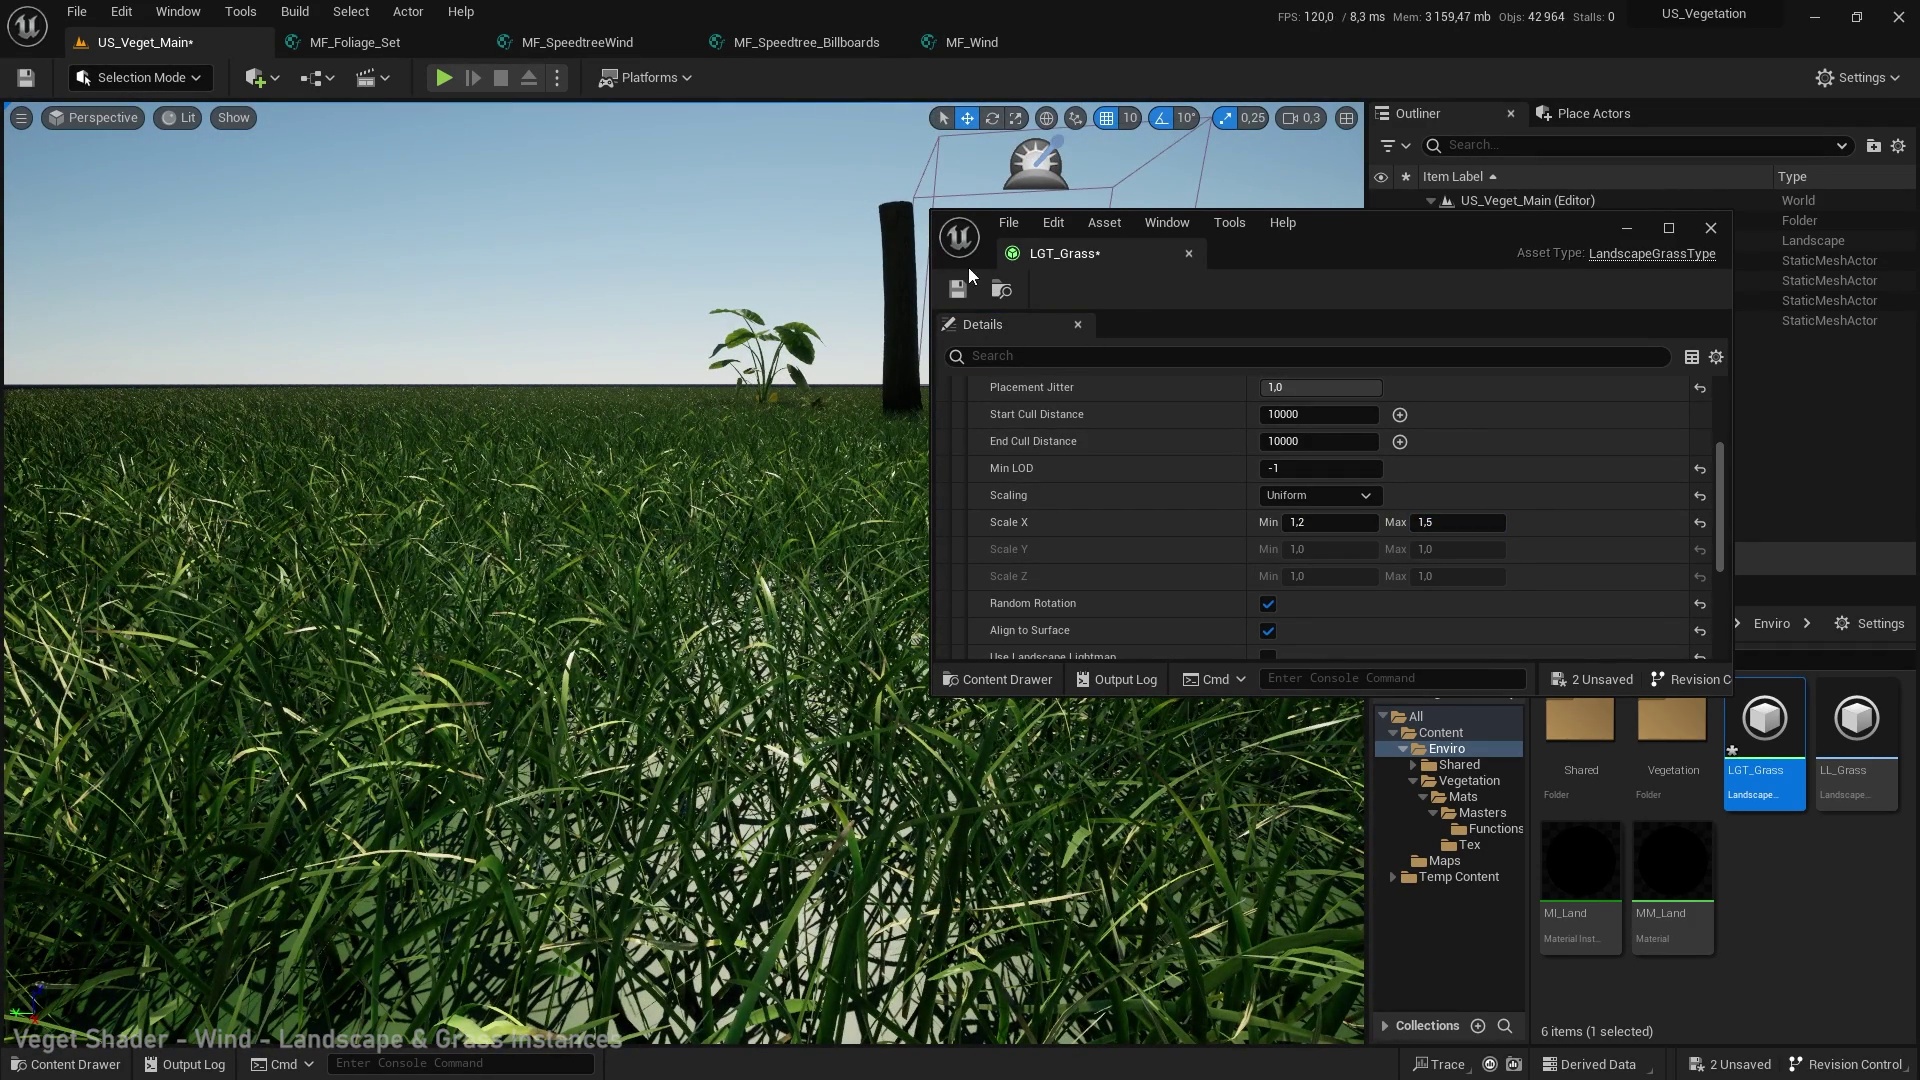Click Browse to asset icon
Image resolution: width=1920 pixels, height=1080 pixels.
pos(1001,290)
